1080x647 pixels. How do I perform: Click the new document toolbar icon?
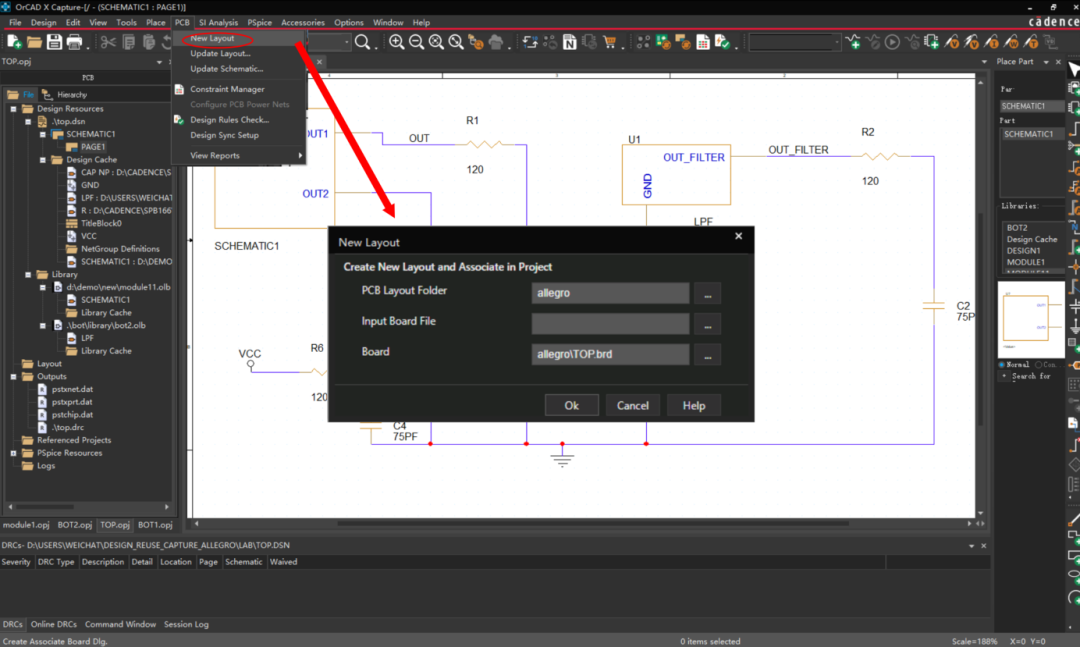pos(14,42)
